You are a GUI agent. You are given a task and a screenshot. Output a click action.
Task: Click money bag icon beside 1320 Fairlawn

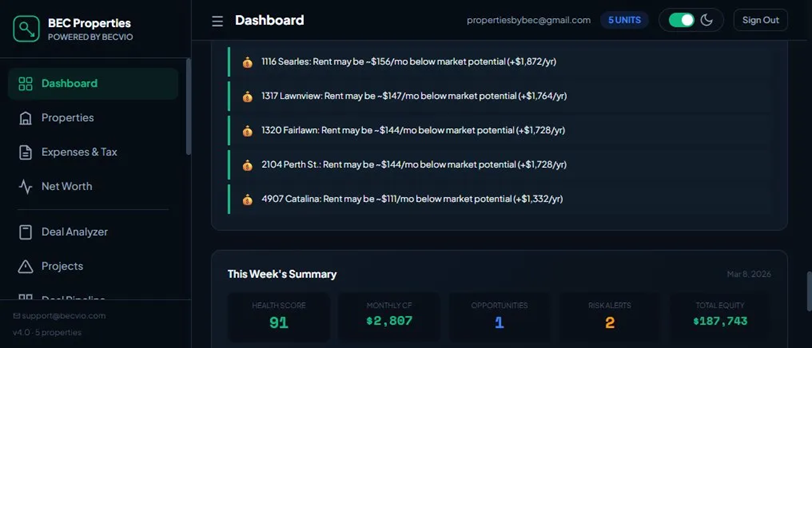(248, 130)
